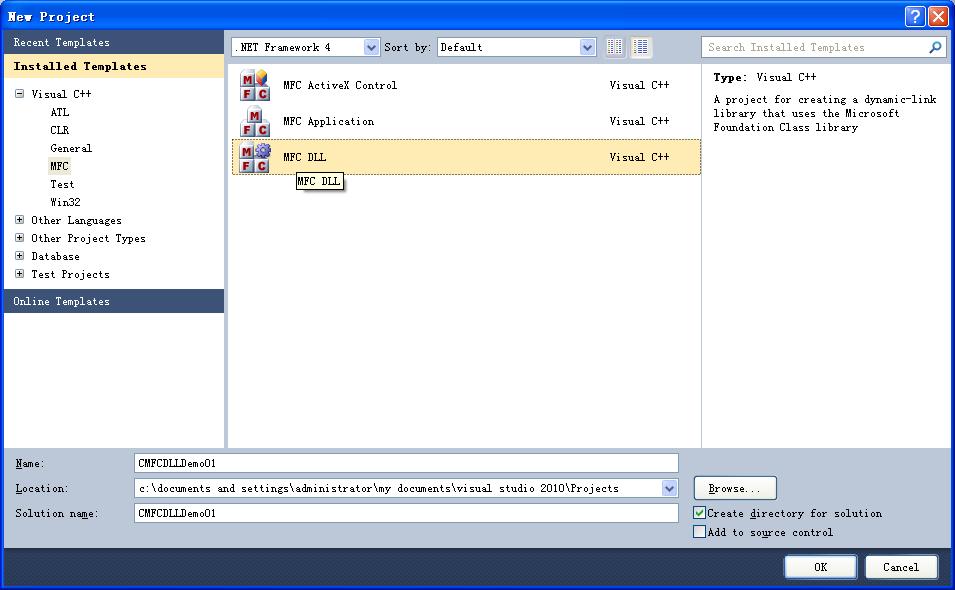
Task: Select the MFC ActiveX Control row text
Action: (340, 85)
